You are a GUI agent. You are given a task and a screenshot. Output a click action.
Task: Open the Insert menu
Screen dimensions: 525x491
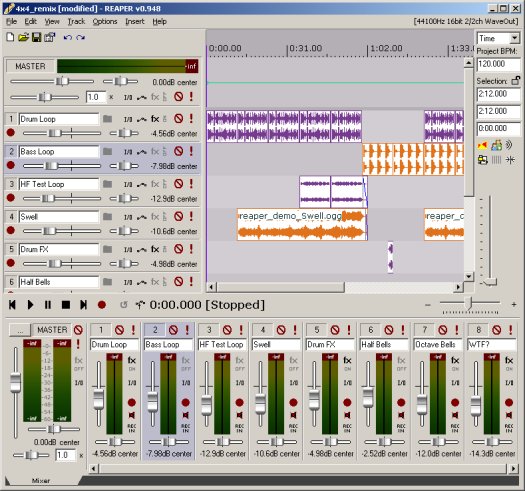(x=135, y=21)
